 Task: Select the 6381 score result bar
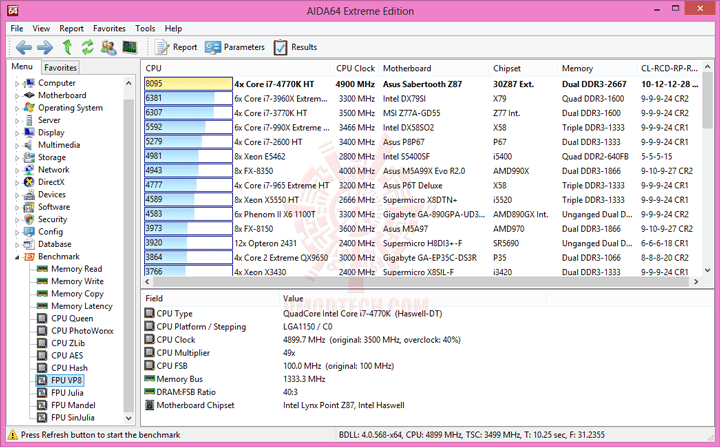[x=188, y=98]
